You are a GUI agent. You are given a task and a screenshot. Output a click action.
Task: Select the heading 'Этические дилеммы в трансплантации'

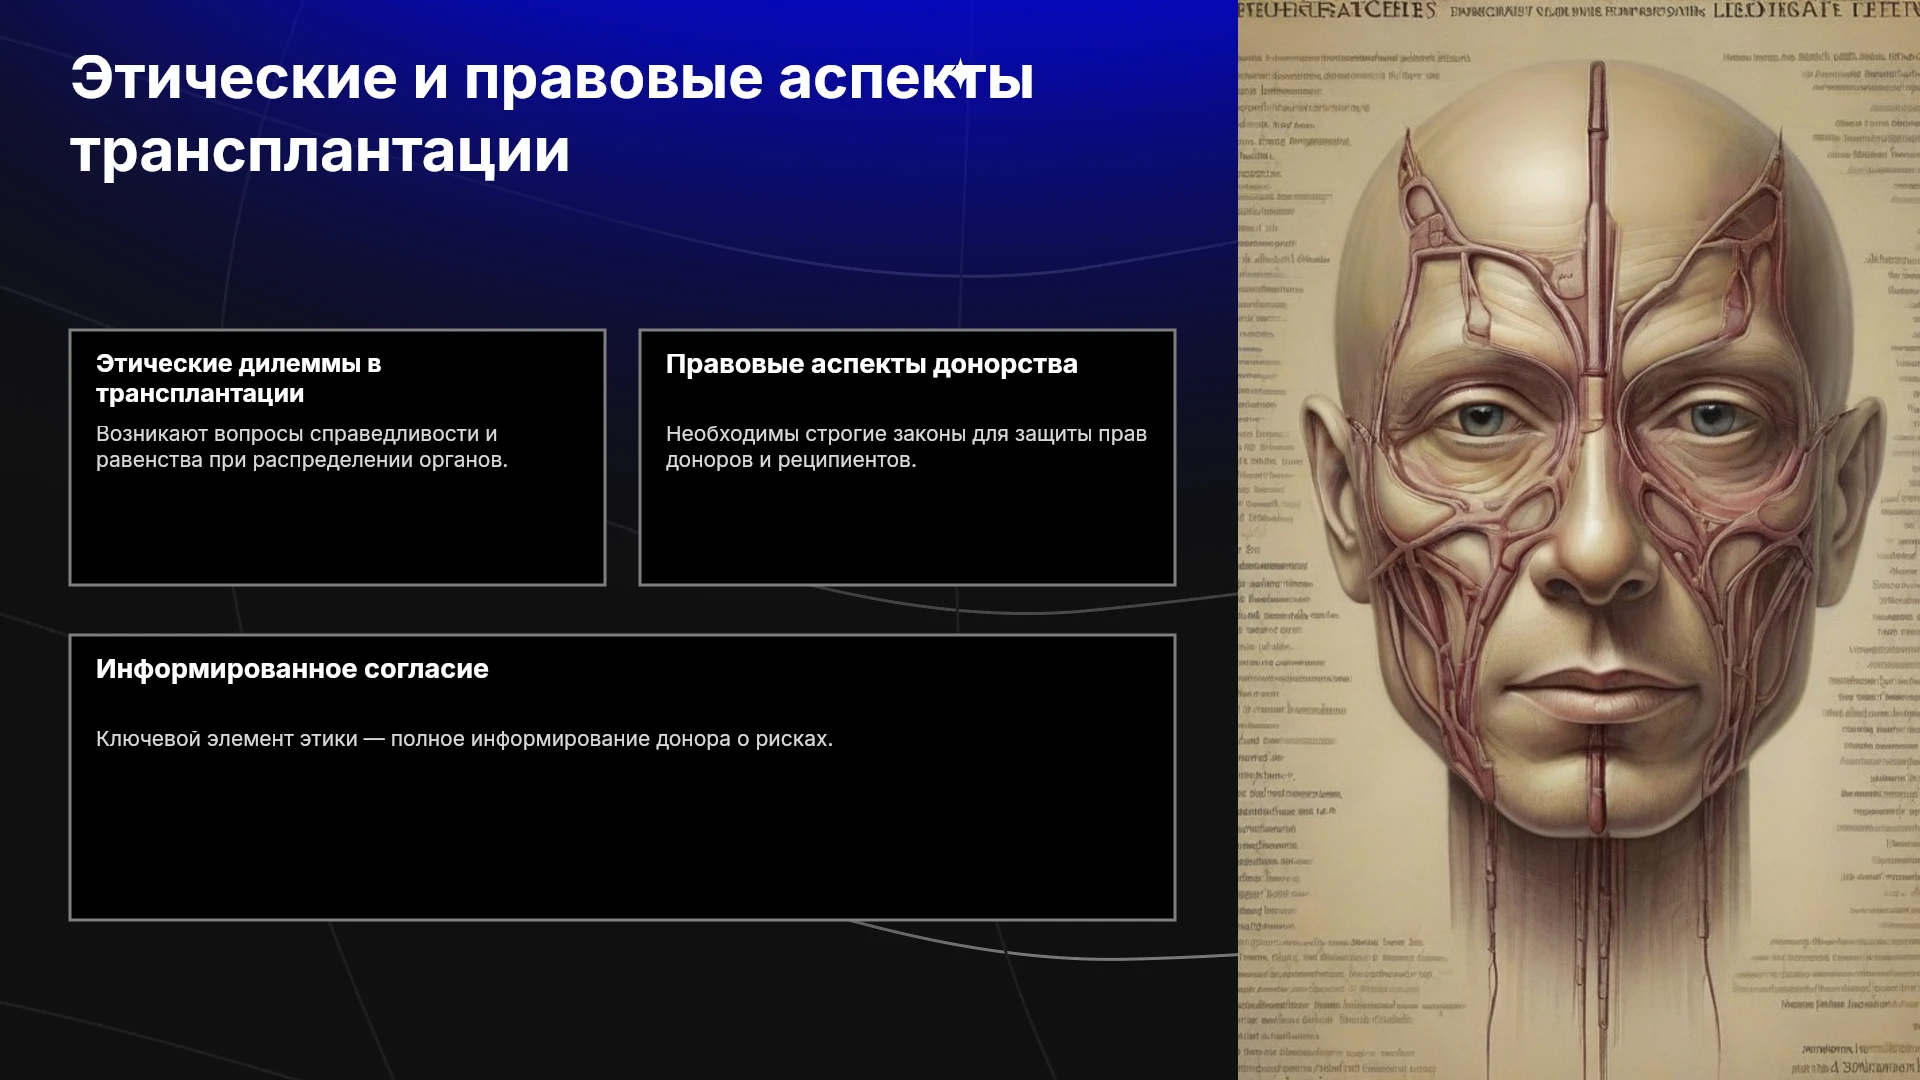[239, 378]
